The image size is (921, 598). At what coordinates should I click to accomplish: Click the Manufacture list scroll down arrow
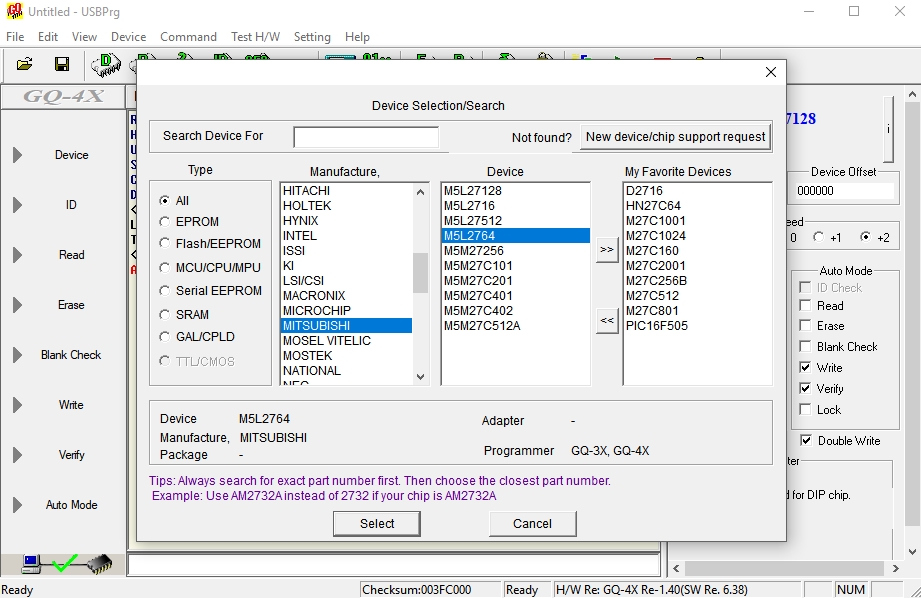[420, 377]
